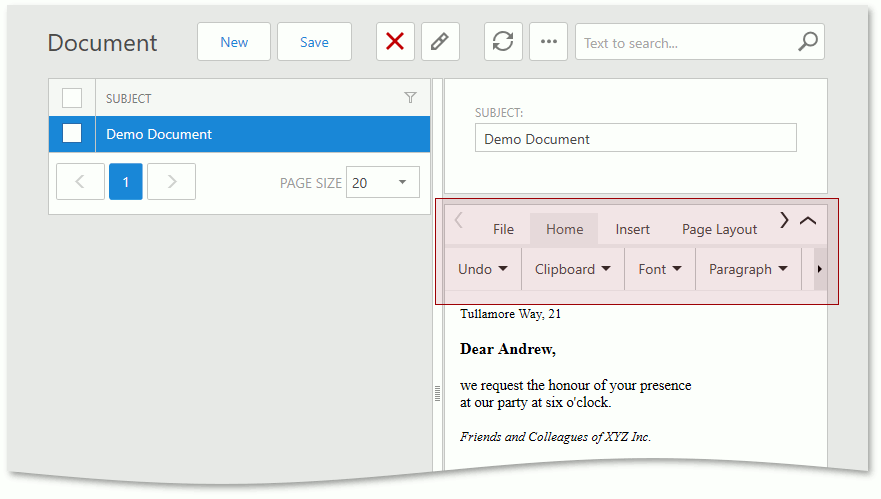Click the filter icon in Subject column
The width and height of the screenshot is (881, 499).
tap(410, 98)
